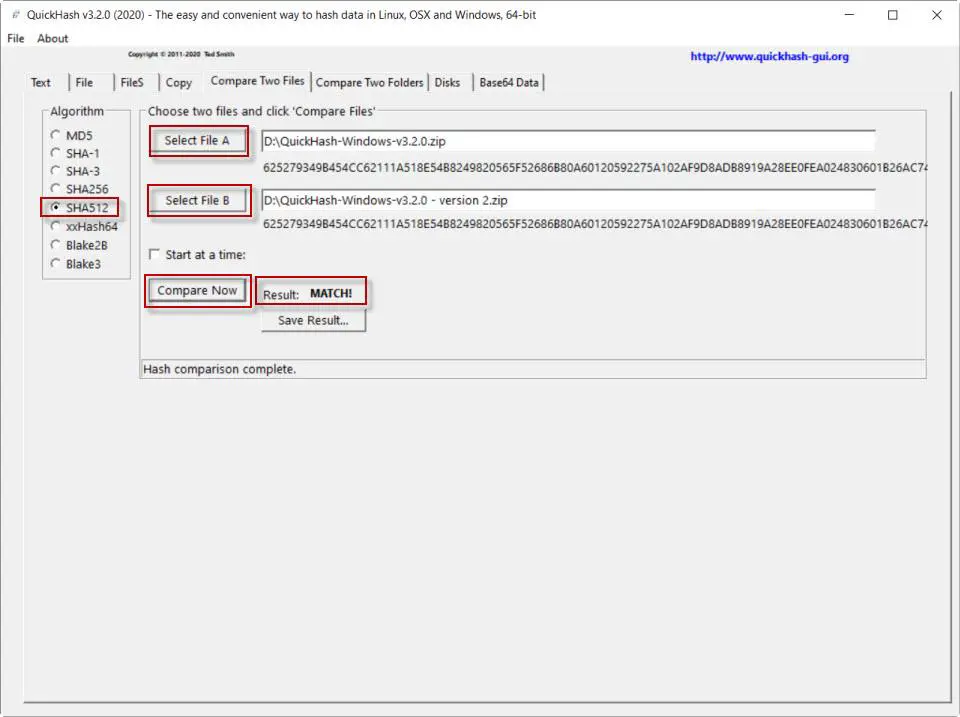960x717 pixels.
Task: Maximize the QuickHash window
Action: (x=893, y=15)
